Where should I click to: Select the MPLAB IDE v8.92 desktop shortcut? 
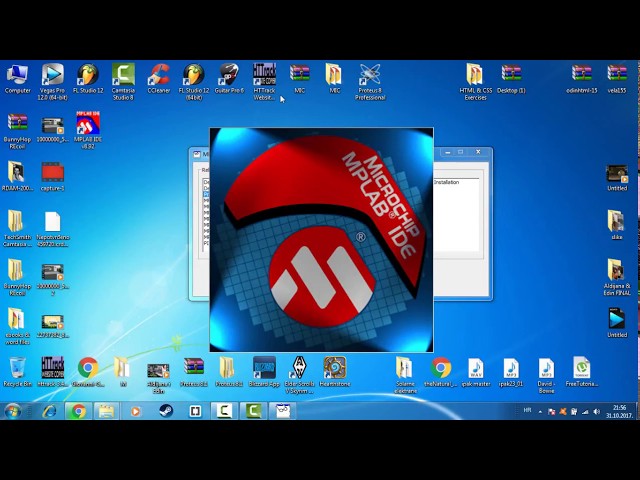(x=88, y=130)
